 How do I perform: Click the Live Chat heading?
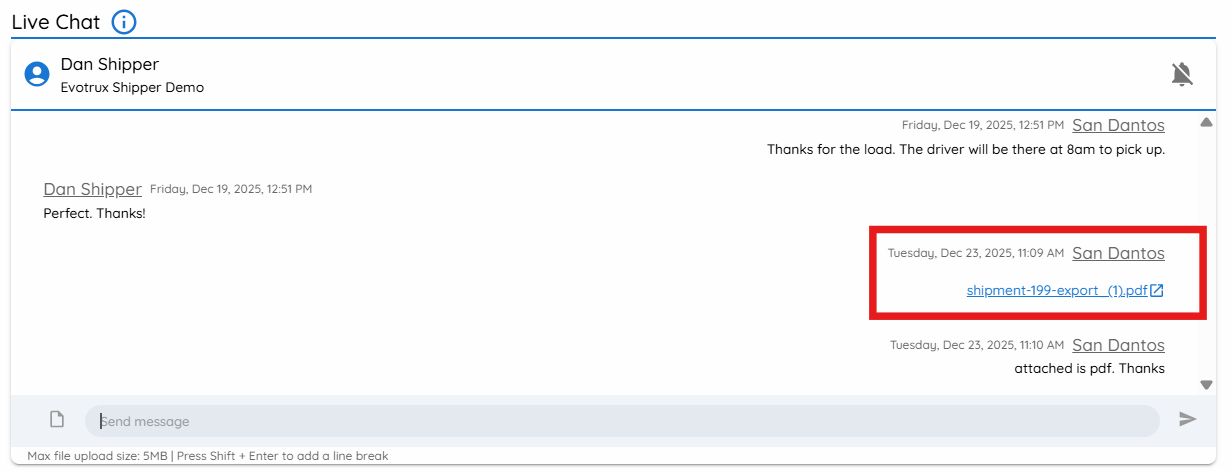56,22
